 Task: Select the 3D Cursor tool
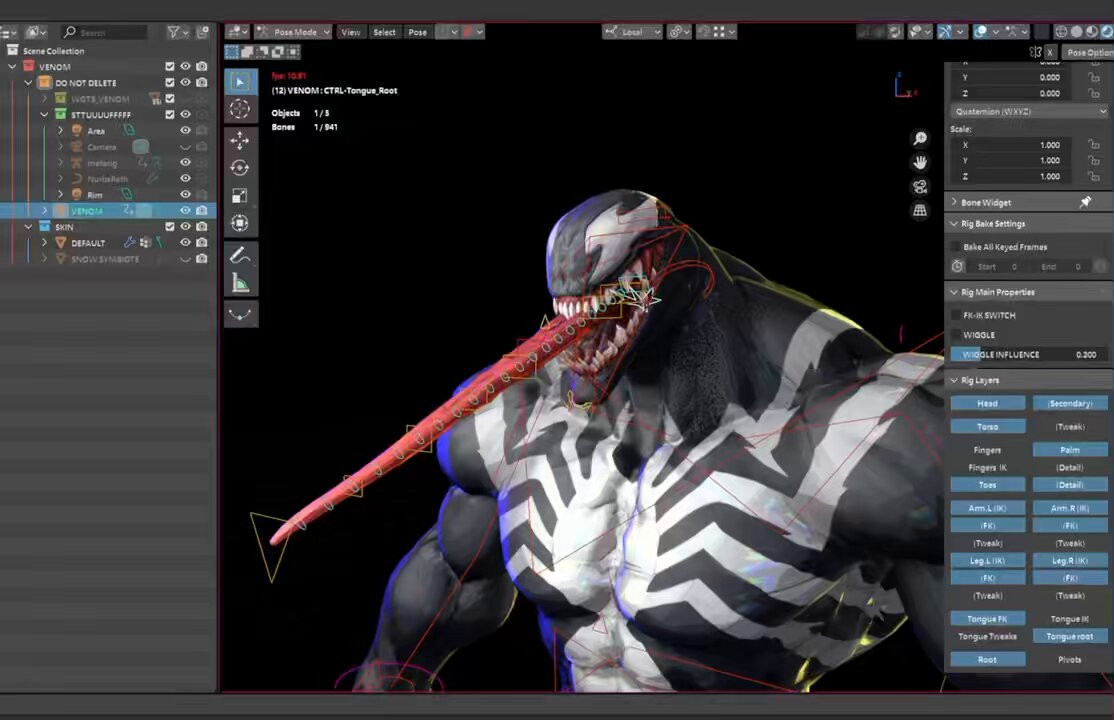point(240,109)
